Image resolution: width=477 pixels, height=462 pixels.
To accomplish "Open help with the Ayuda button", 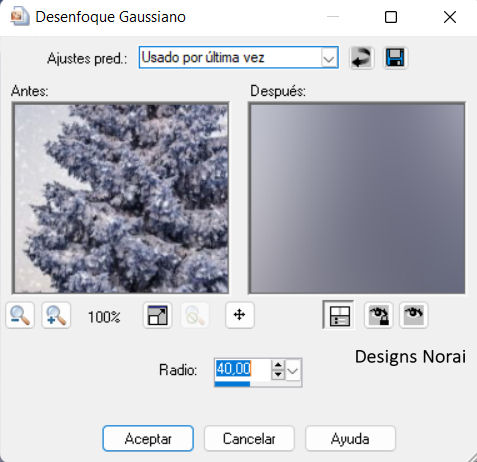I will click(x=350, y=438).
